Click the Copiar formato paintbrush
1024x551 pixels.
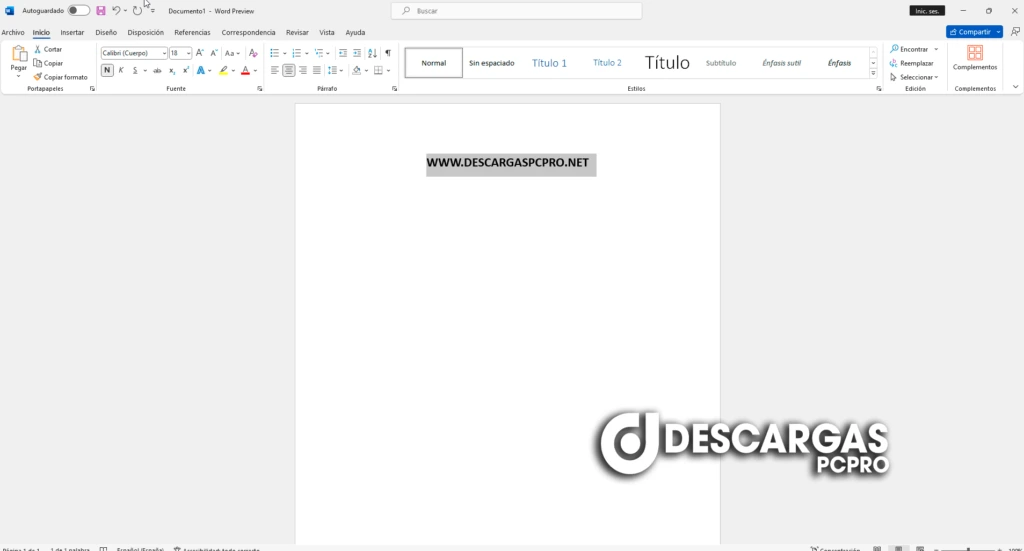click(x=61, y=77)
